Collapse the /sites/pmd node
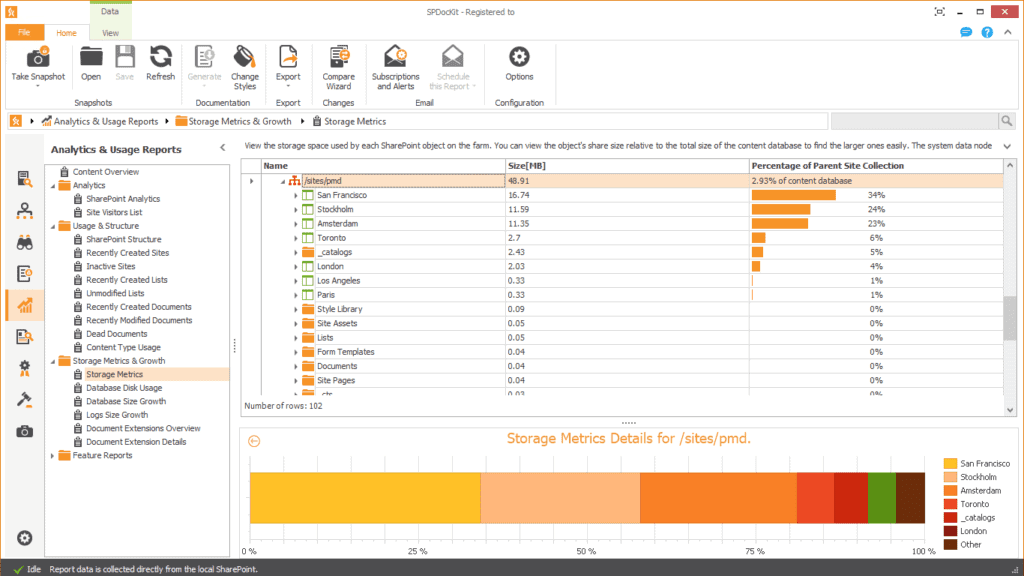1024x576 pixels. 283,182
